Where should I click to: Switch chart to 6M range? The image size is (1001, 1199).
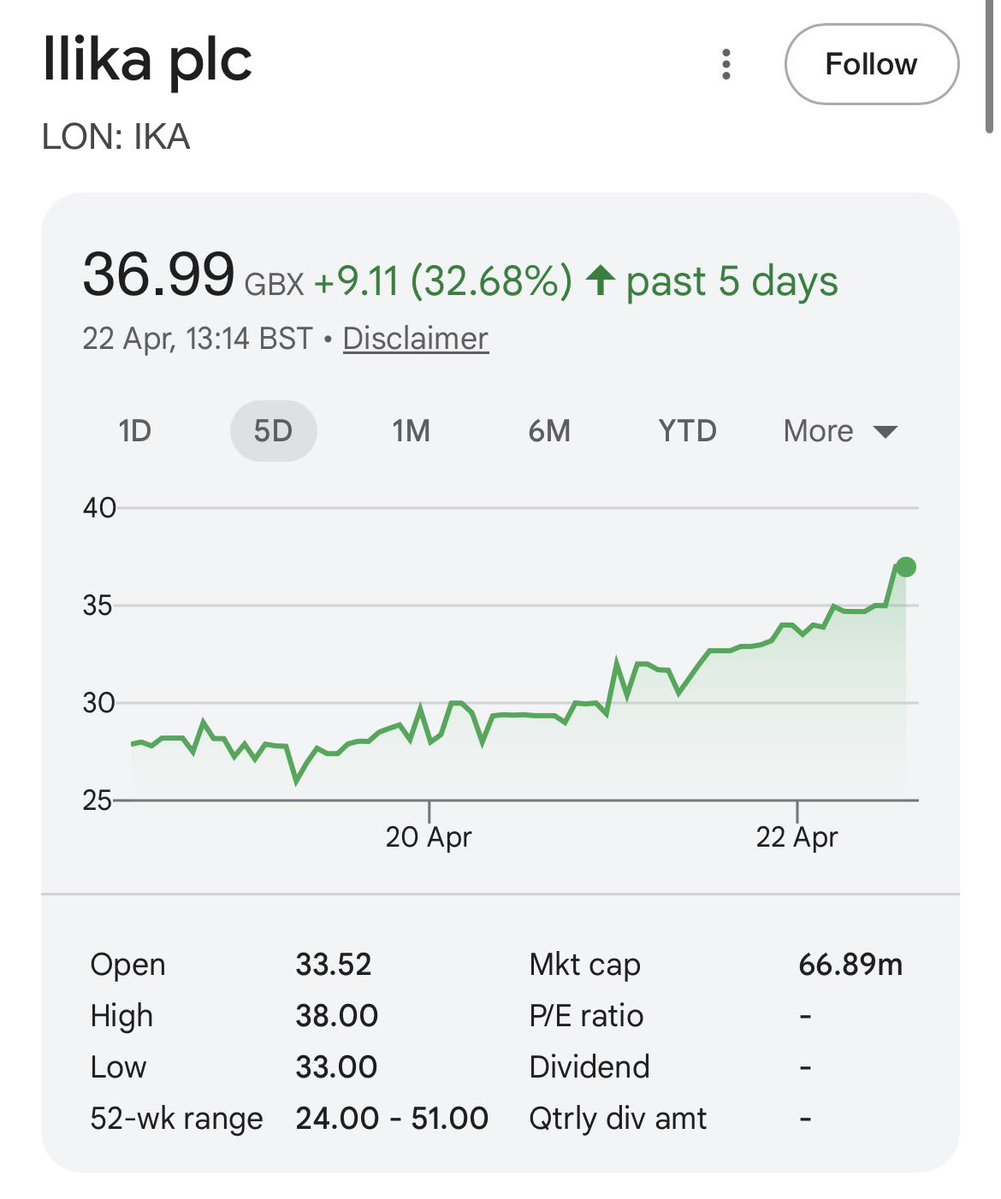pyautogui.click(x=549, y=431)
